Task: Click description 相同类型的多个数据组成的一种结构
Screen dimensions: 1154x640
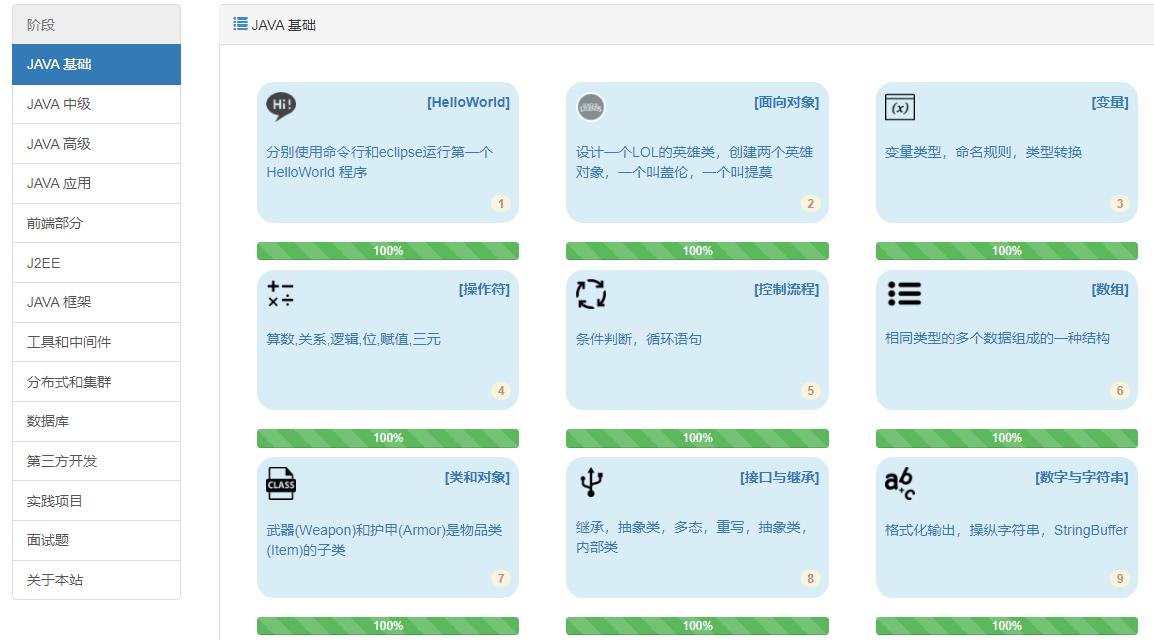Action: coord(997,338)
